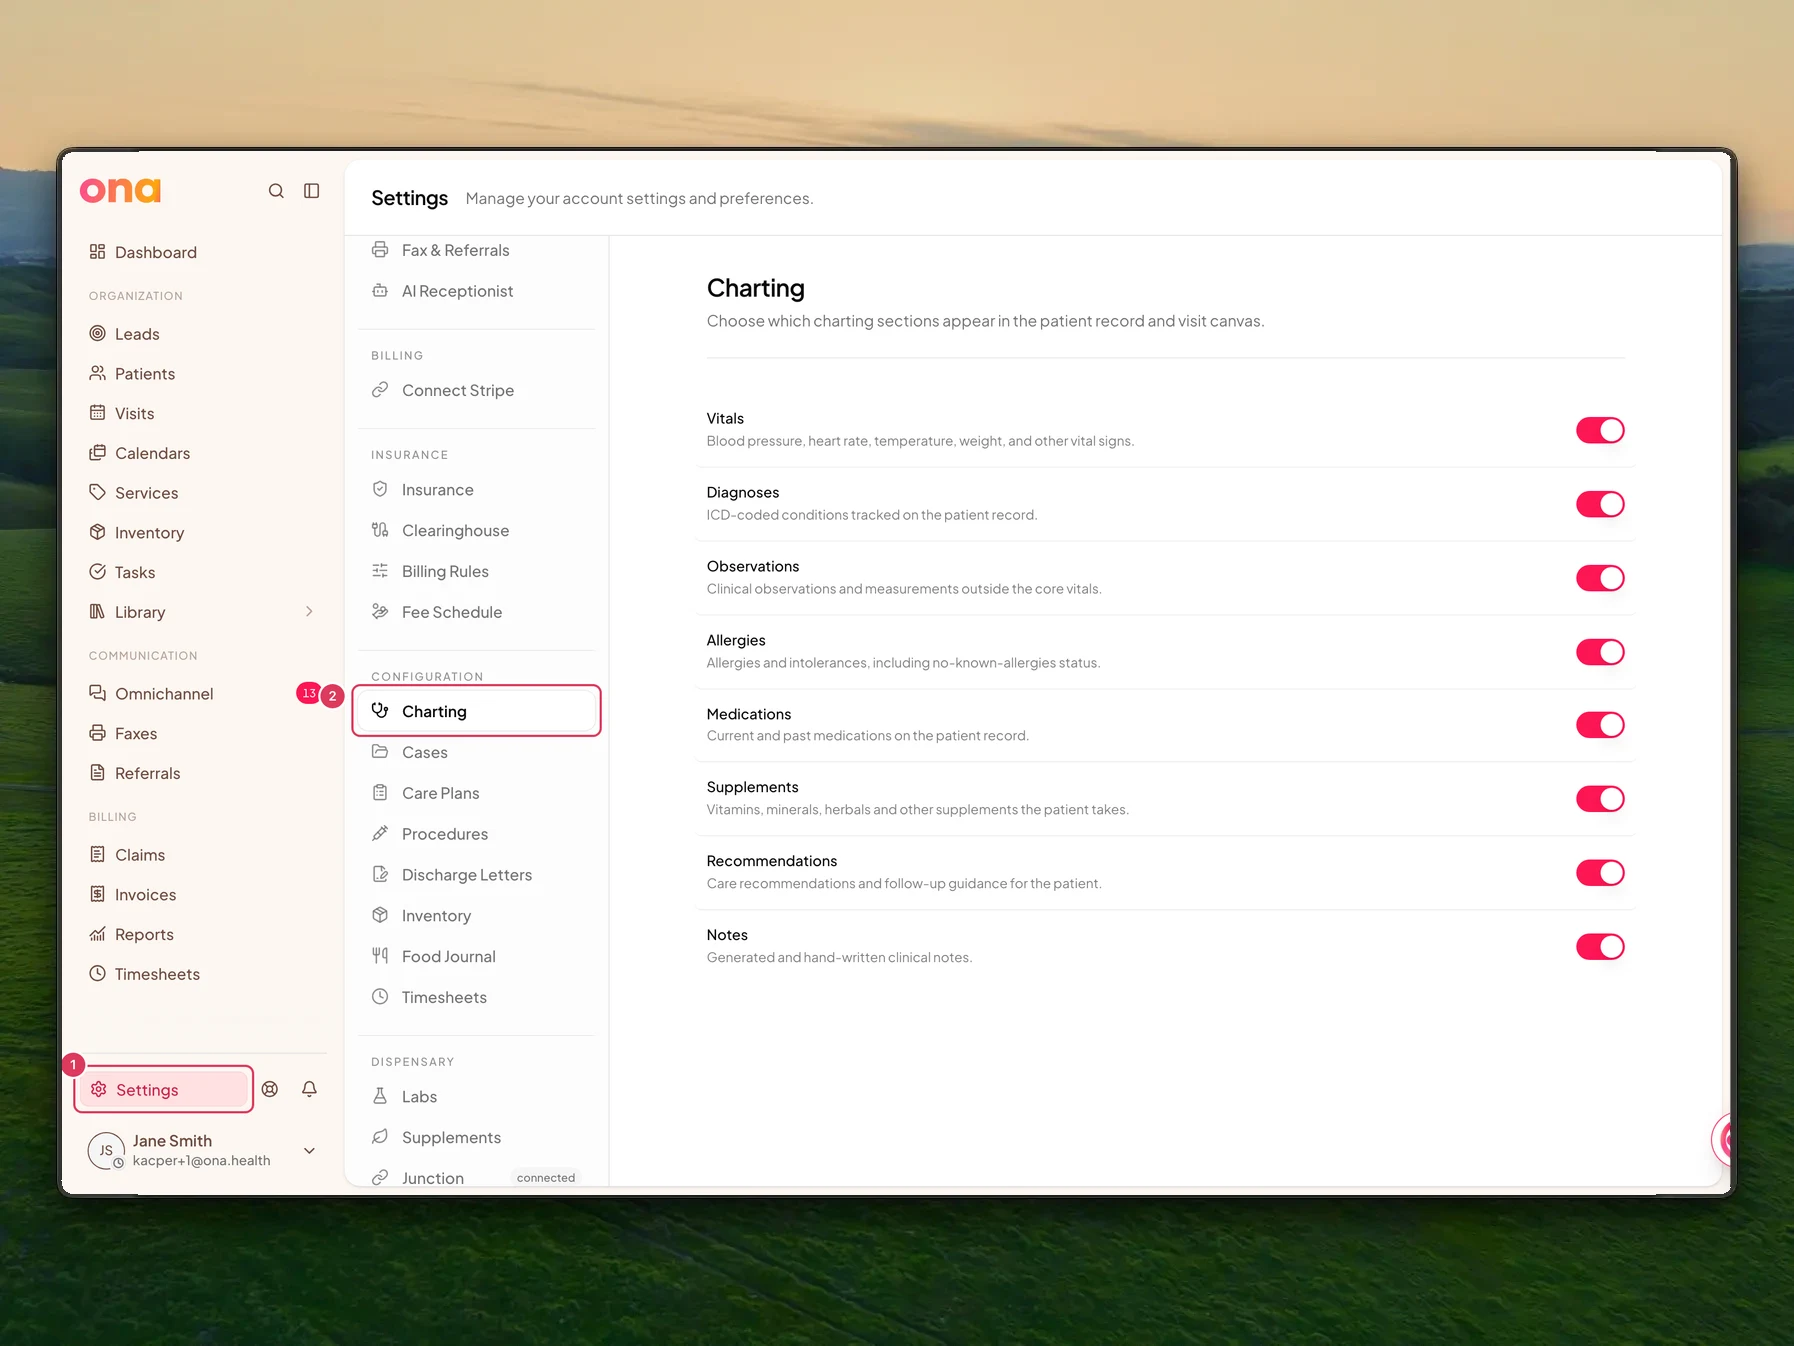Open the Jane Smith account dropdown chevron
This screenshot has width=1794, height=1346.
310,1150
